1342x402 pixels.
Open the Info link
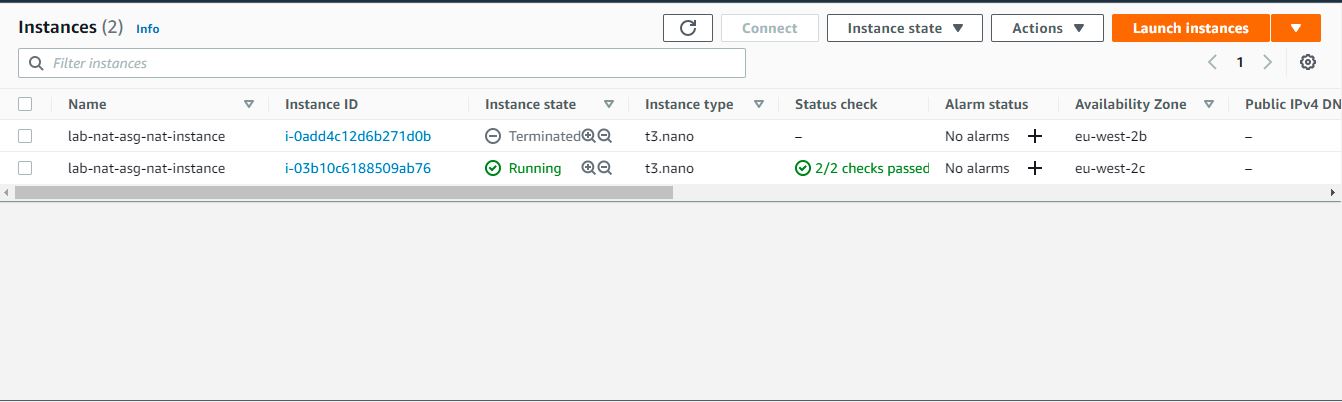[148, 29]
